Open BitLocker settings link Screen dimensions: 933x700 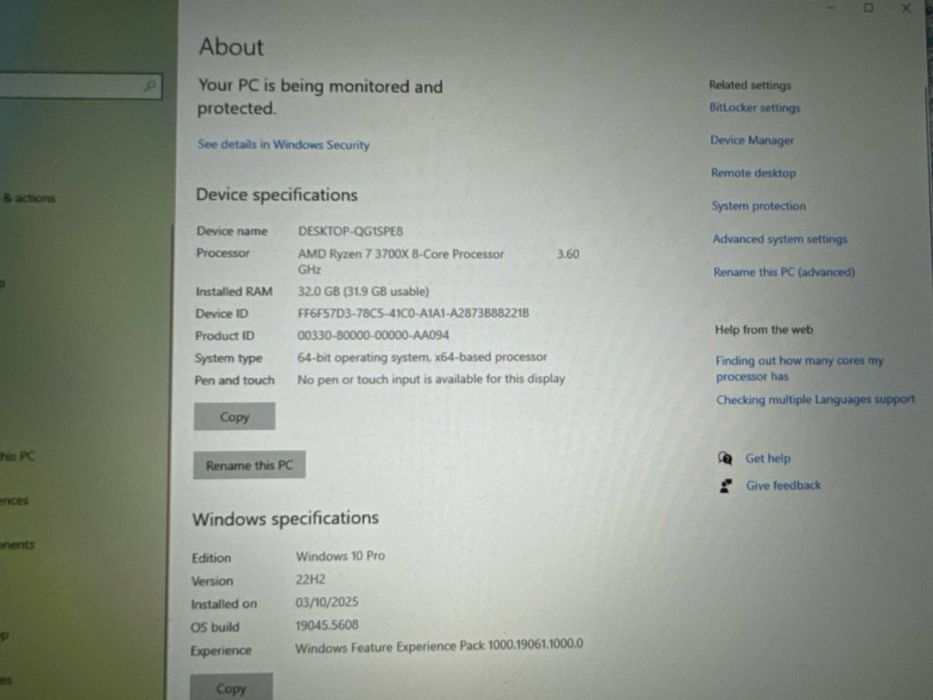(754, 108)
